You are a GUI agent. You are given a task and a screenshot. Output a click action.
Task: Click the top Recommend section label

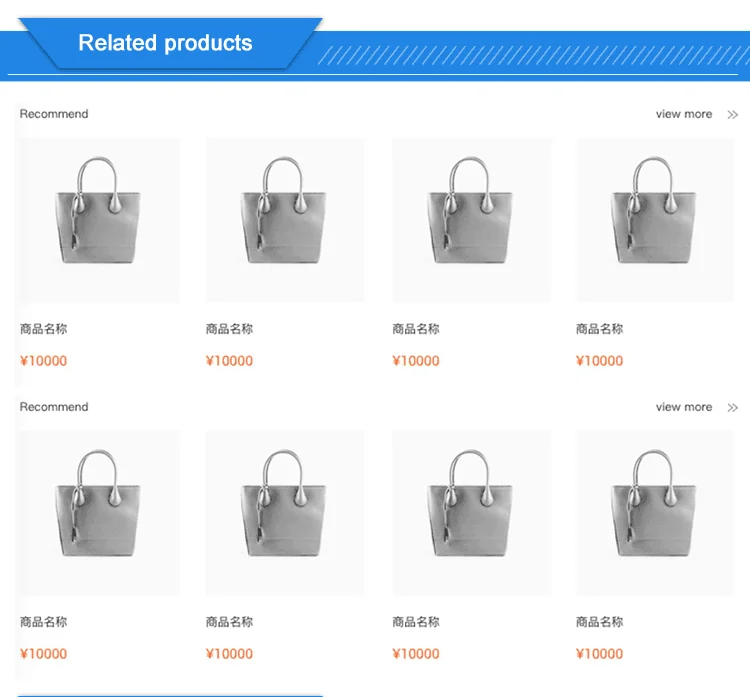click(54, 114)
